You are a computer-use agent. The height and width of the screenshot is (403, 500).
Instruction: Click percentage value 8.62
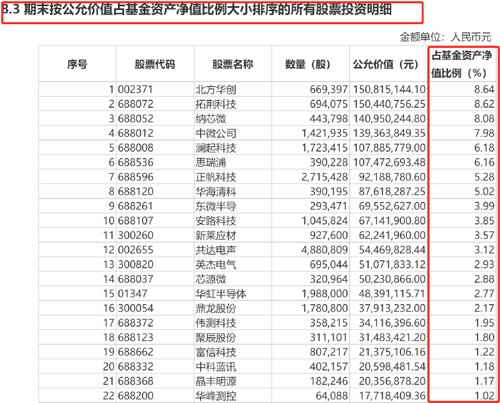coord(484,104)
